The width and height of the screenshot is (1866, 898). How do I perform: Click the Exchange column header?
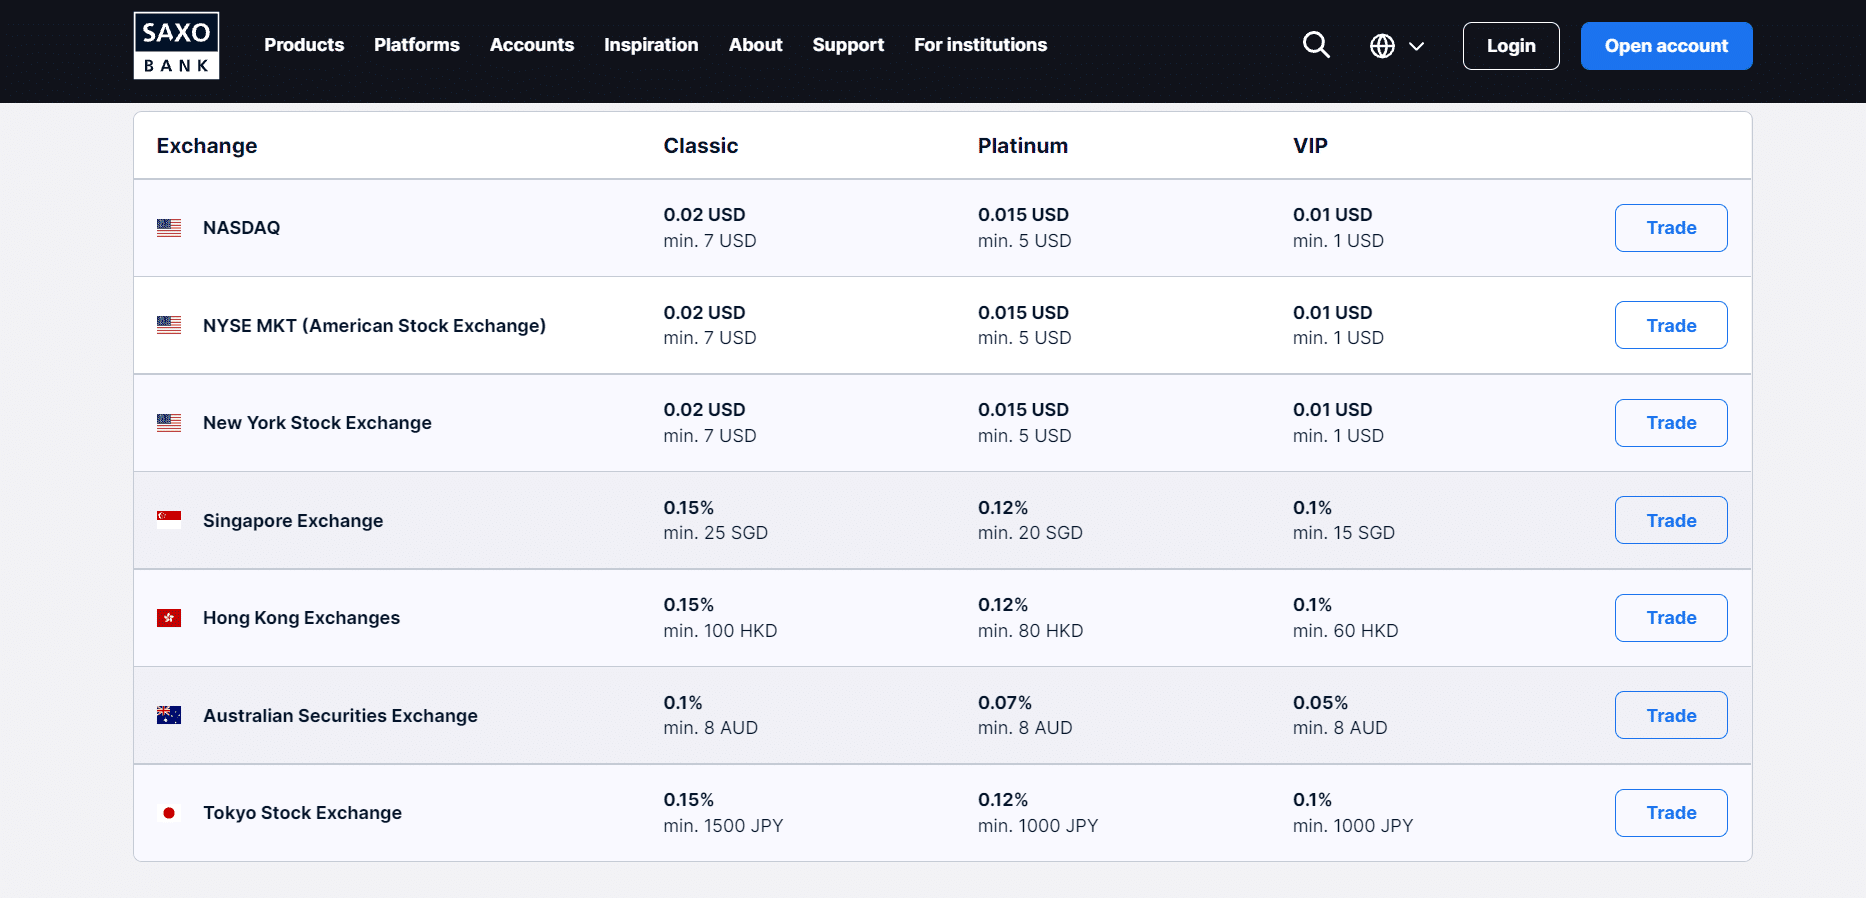[x=207, y=146]
